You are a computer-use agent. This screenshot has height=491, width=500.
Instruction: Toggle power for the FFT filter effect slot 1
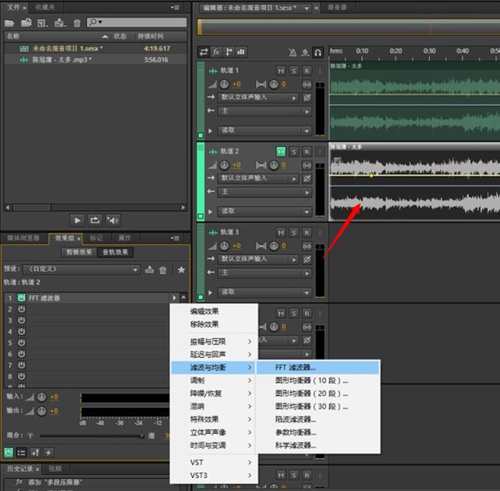21,297
